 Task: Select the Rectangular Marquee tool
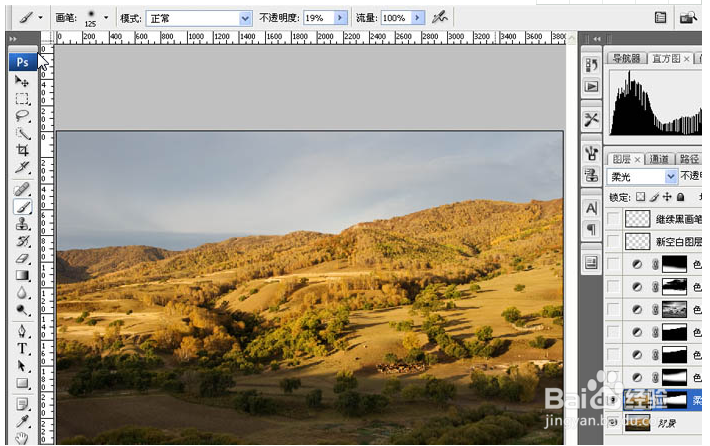click(22, 99)
